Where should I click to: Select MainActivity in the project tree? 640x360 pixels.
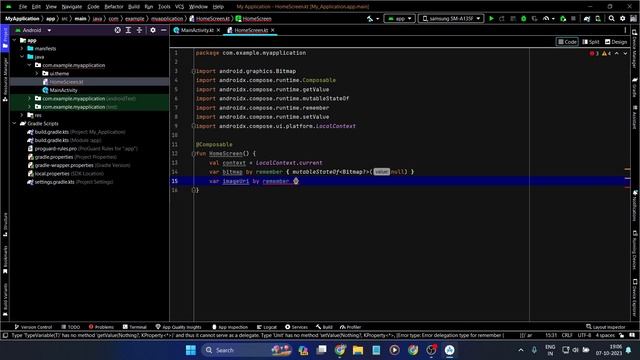[63, 90]
